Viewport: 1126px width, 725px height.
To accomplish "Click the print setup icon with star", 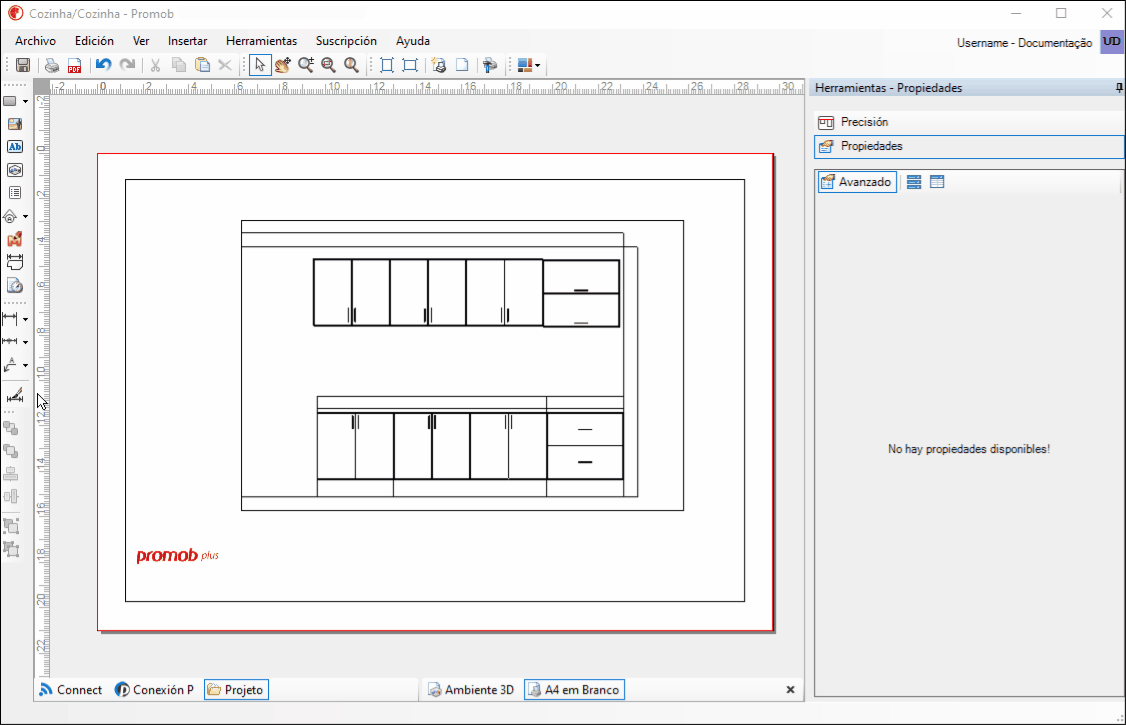I will [x=439, y=65].
